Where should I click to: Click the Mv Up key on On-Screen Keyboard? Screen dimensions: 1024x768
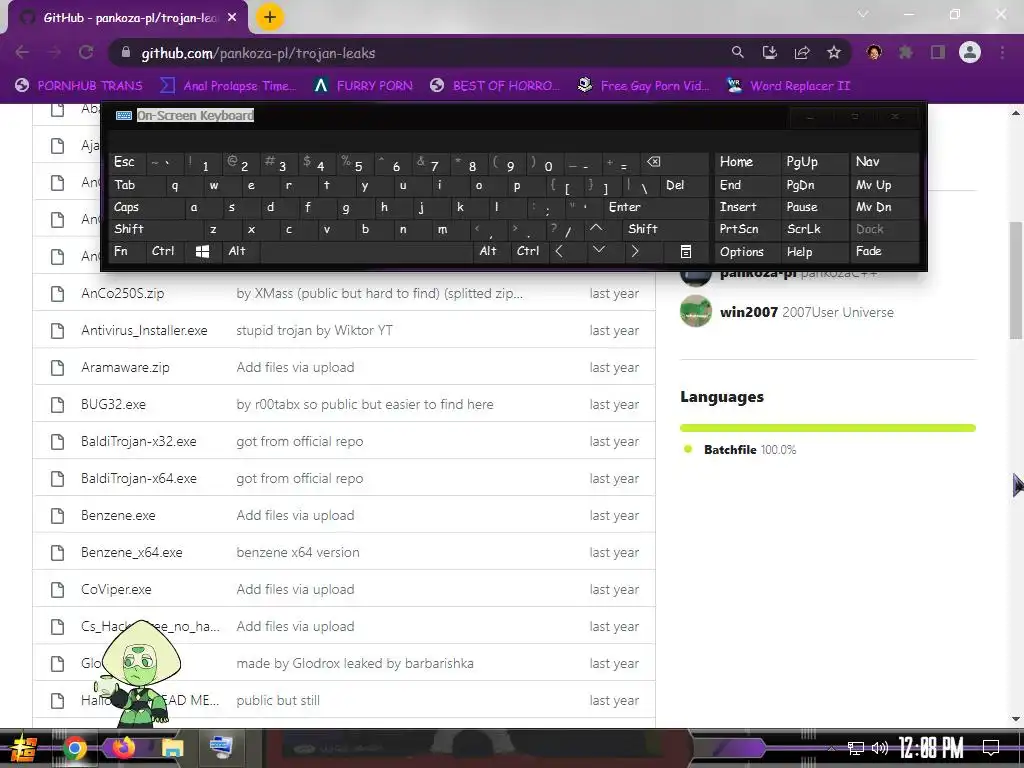(x=885, y=185)
